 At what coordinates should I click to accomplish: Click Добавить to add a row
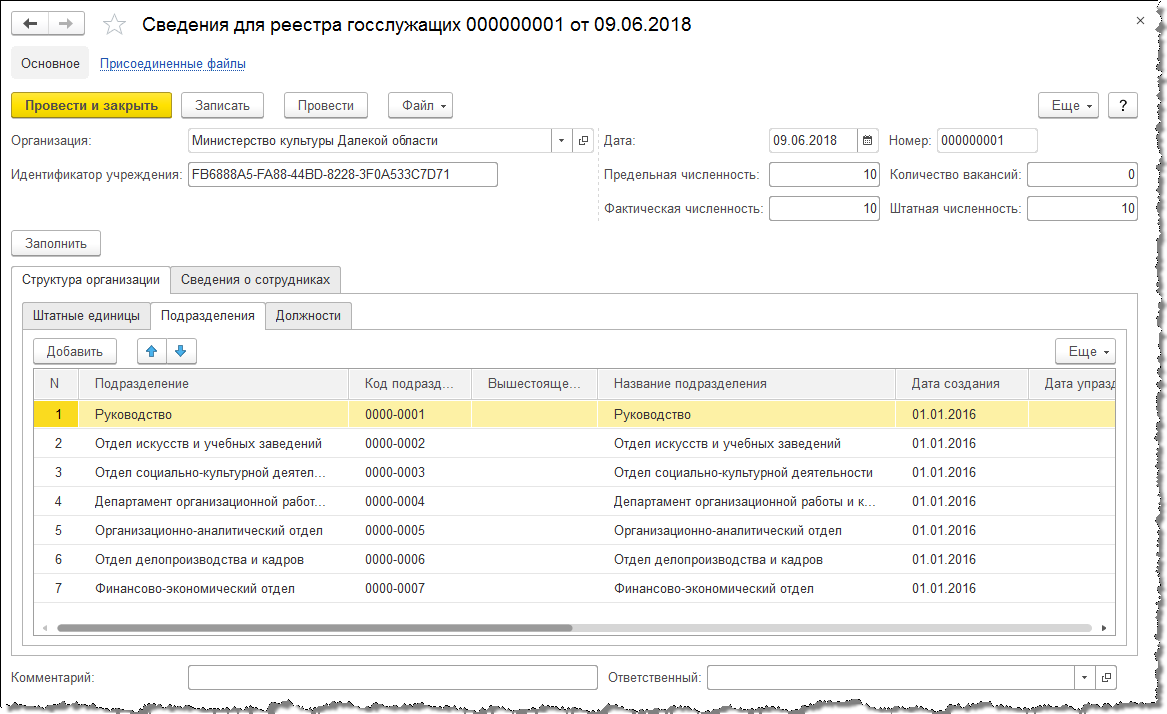(x=74, y=351)
